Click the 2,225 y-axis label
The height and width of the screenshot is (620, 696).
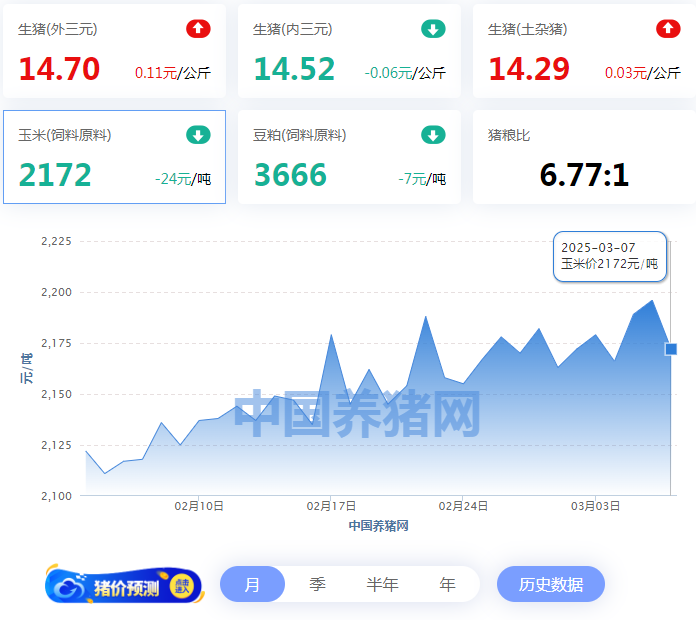tap(56, 241)
